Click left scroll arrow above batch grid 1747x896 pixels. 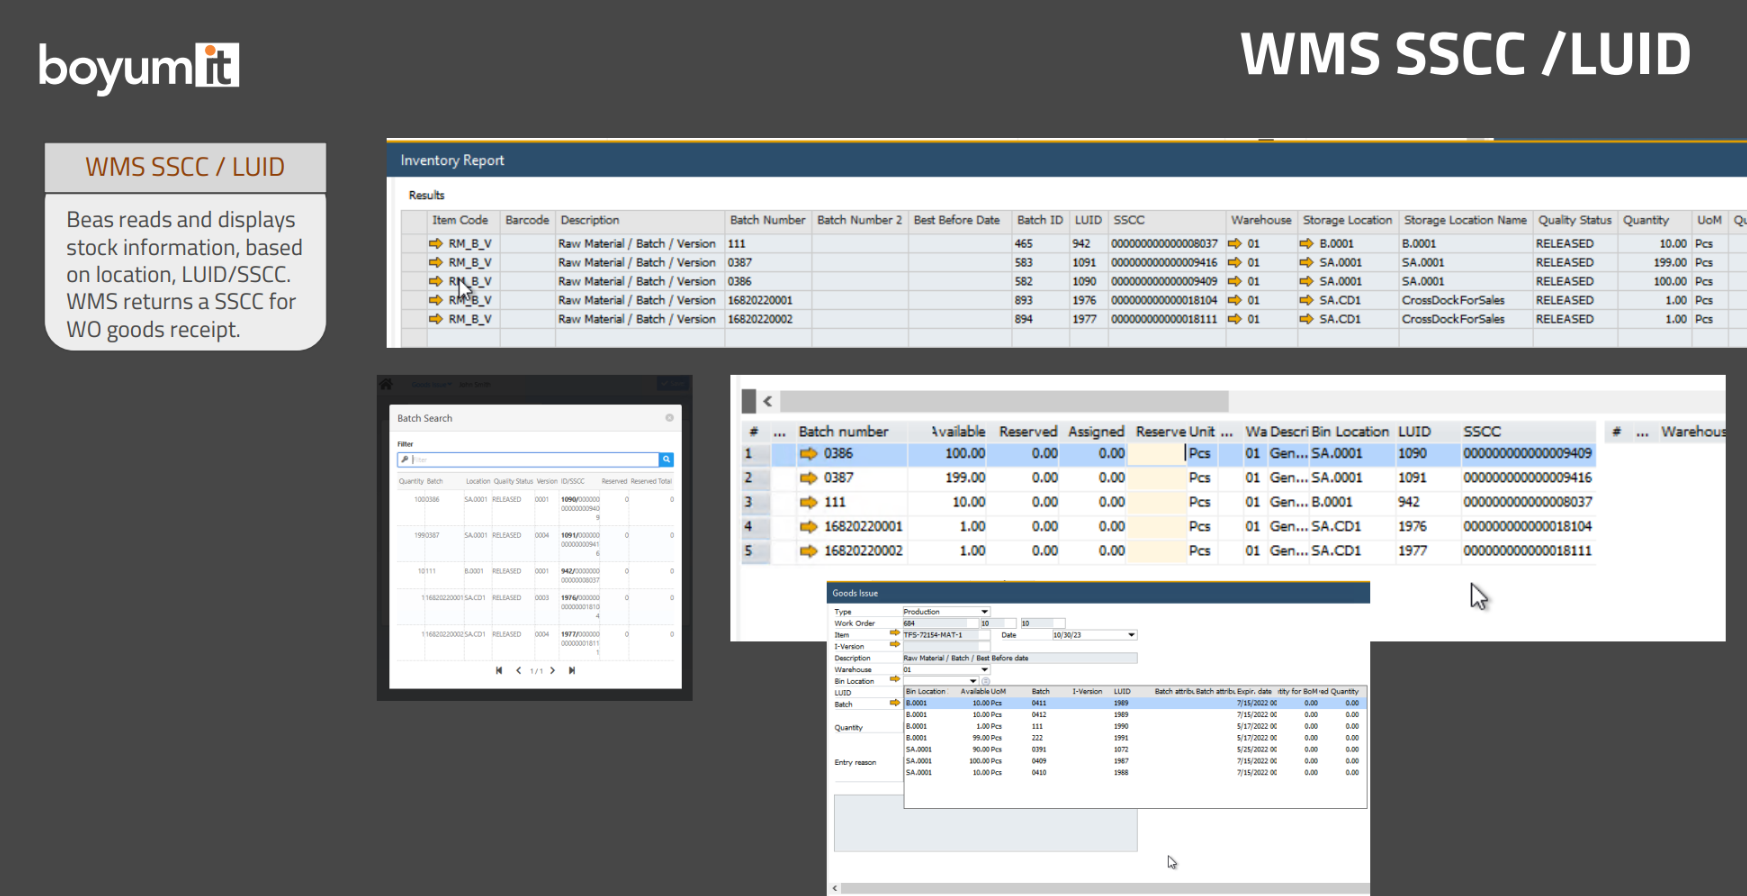click(767, 401)
